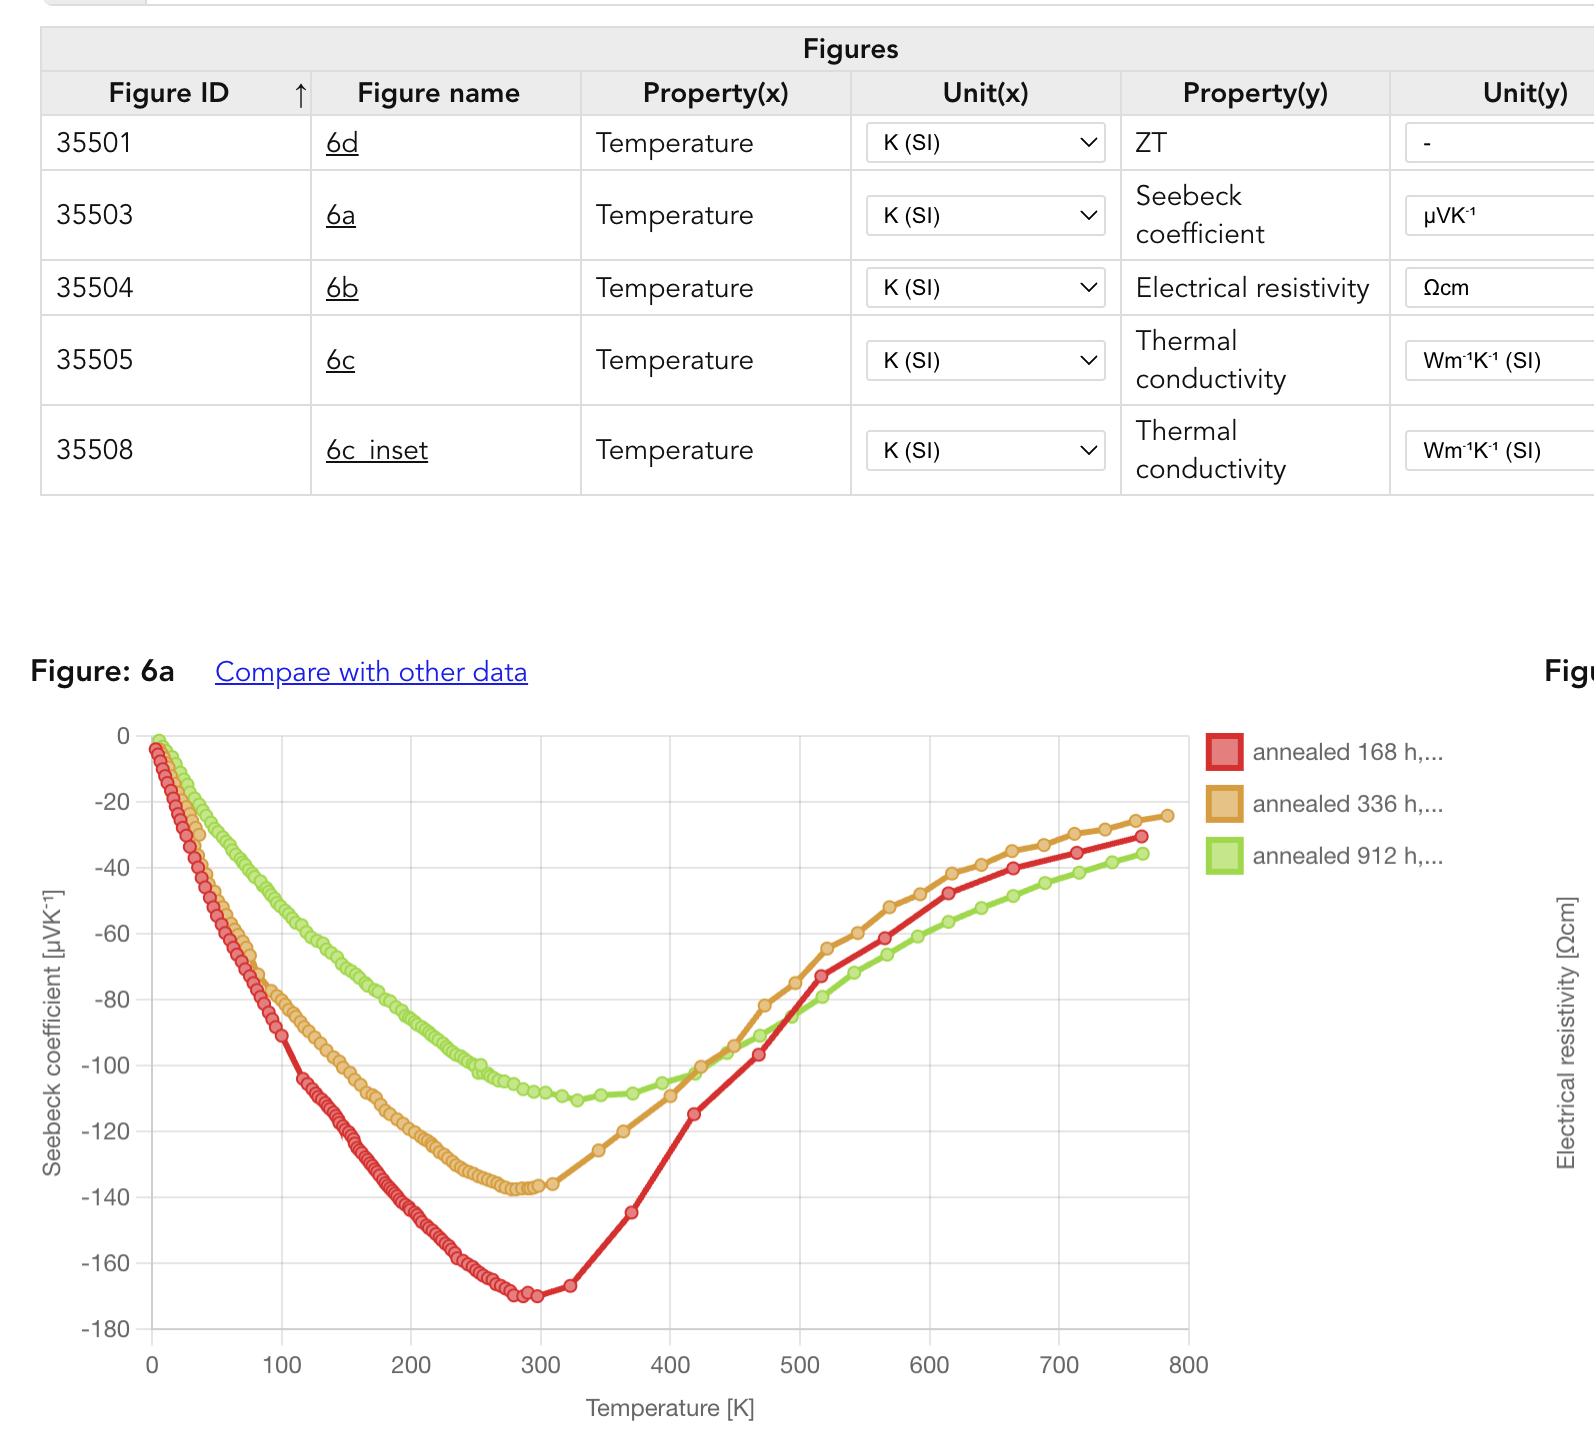The height and width of the screenshot is (1432, 1594).
Task: Open figure 6c link
Action: pos(340,360)
